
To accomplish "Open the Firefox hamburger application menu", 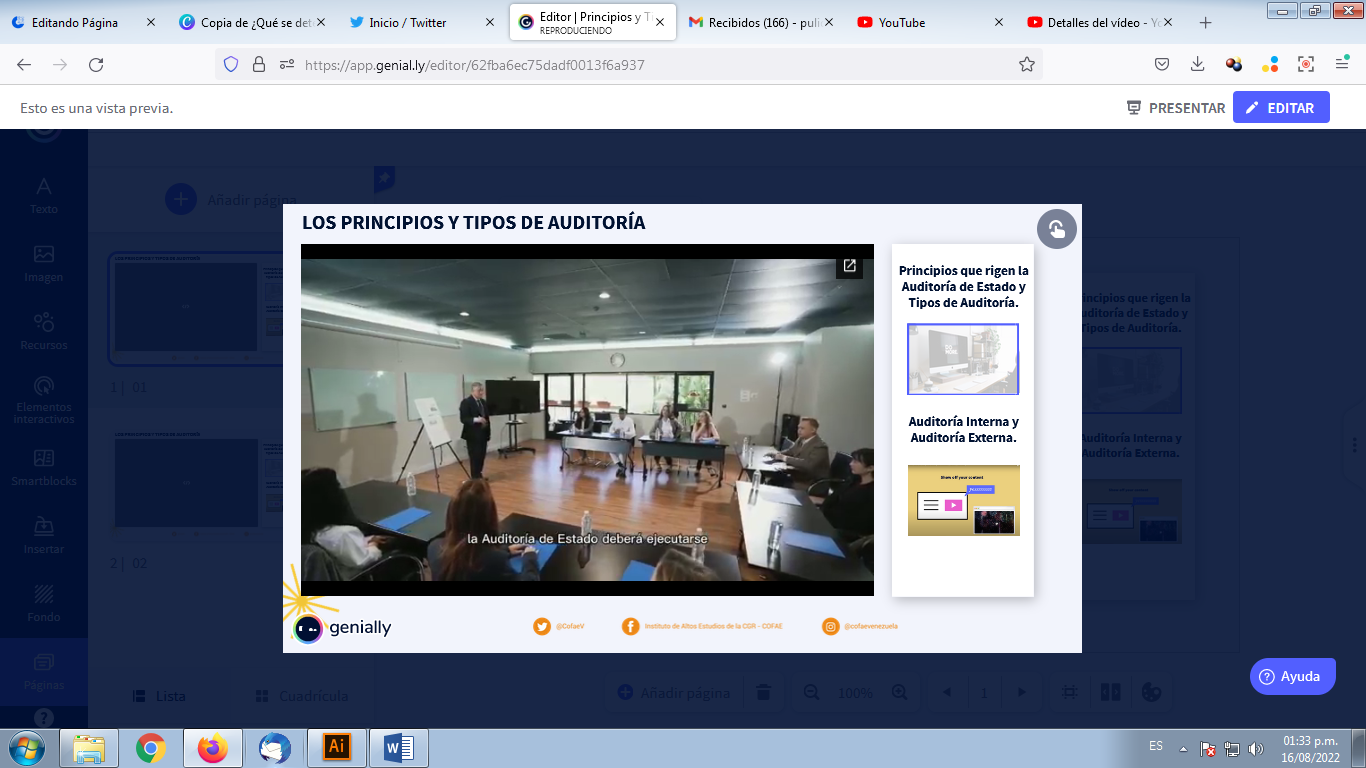I will click(1342, 64).
